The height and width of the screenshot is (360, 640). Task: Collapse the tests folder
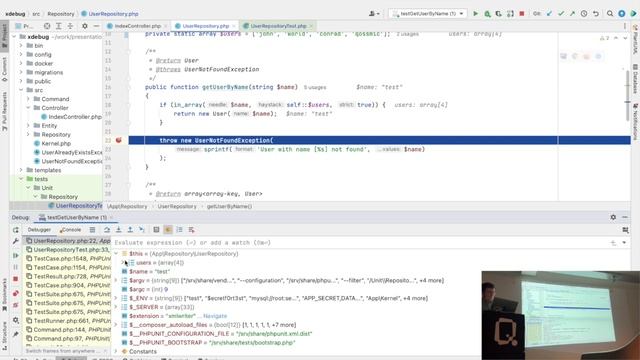[x=21, y=179]
